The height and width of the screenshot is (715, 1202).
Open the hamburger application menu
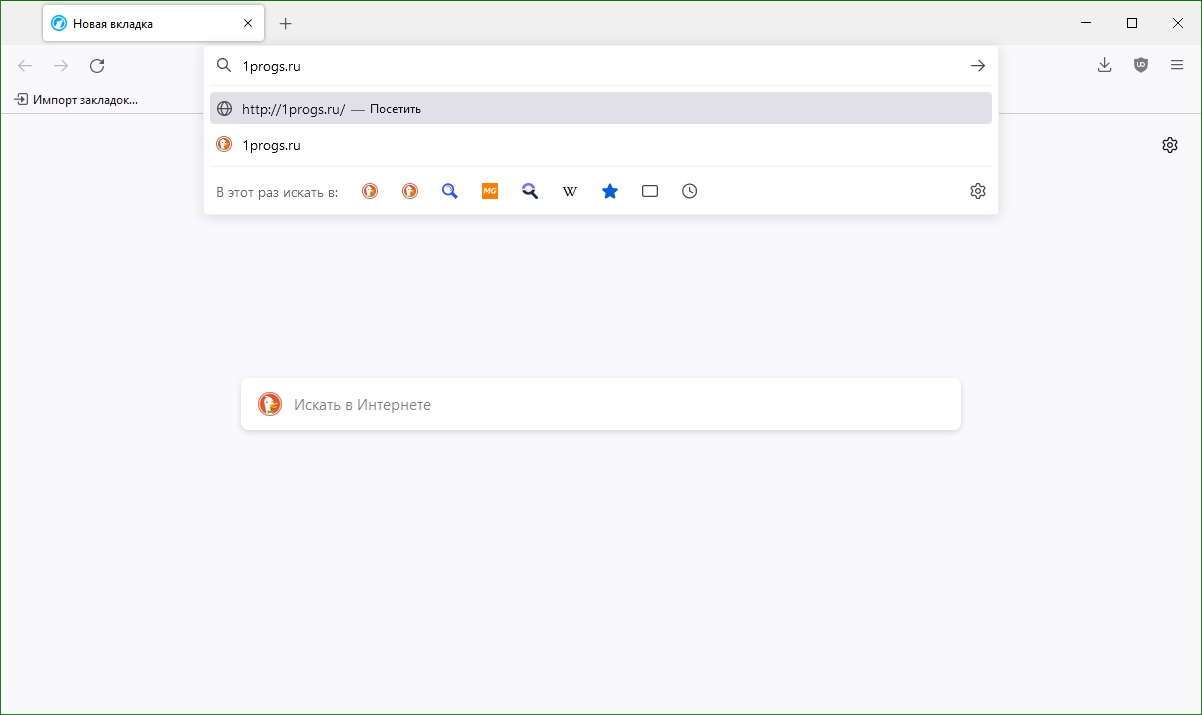pyautogui.click(x=1177, y=65)
